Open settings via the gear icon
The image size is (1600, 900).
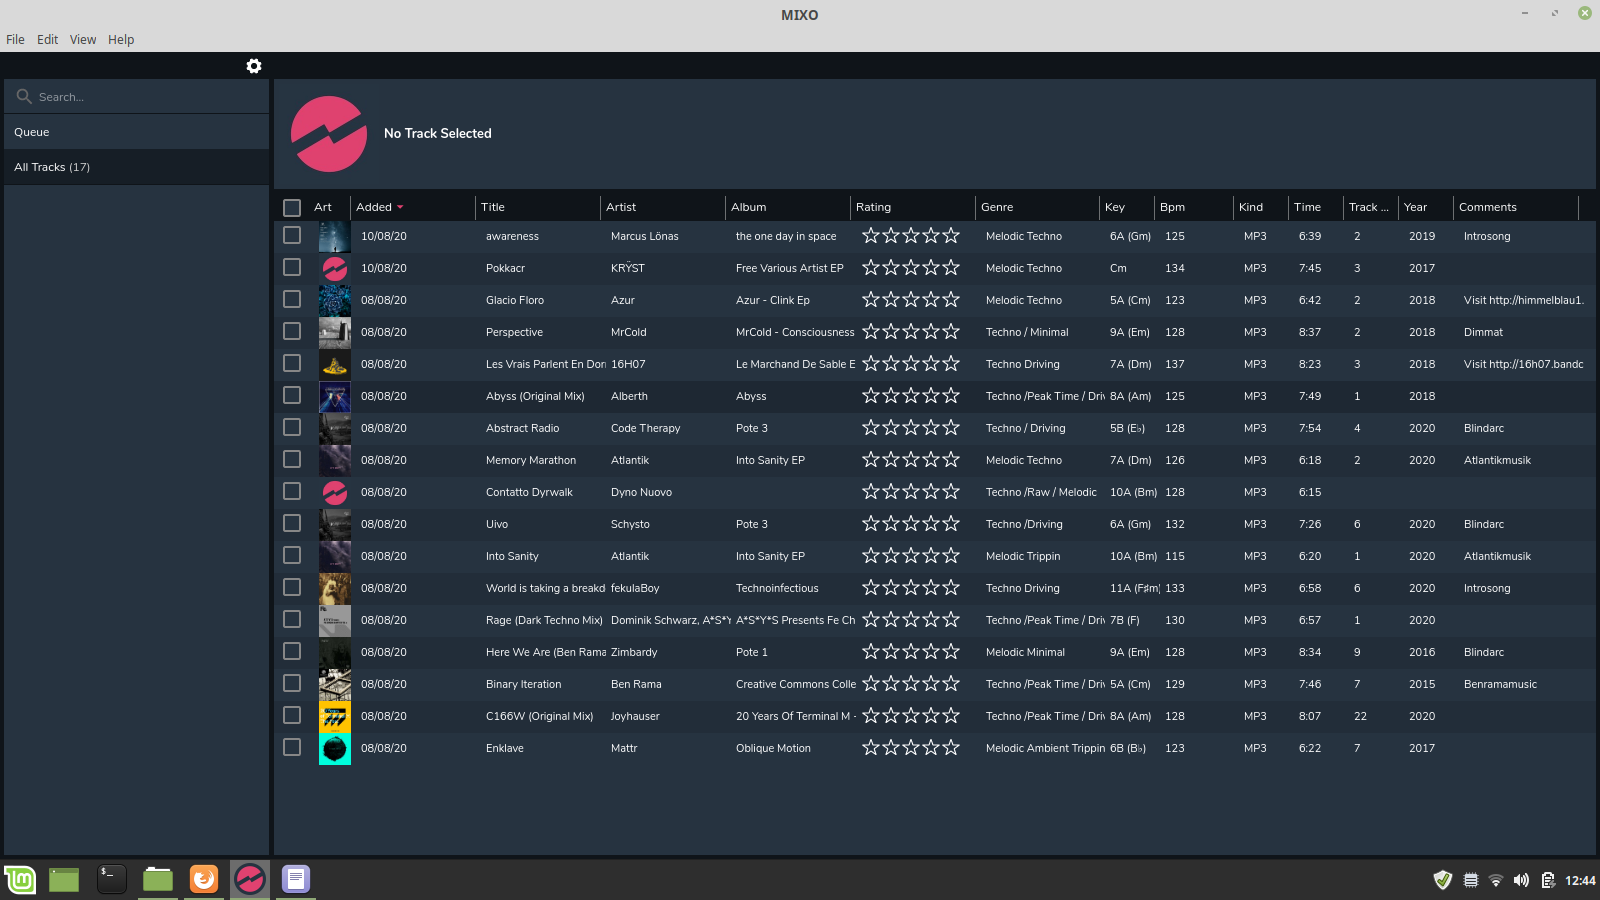(254, 66)
